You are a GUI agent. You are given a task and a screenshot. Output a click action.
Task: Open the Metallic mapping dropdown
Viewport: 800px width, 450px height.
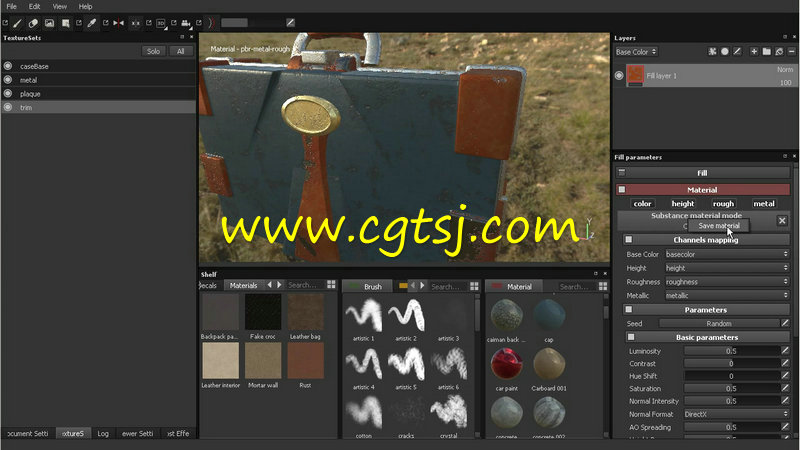[727, 295]
